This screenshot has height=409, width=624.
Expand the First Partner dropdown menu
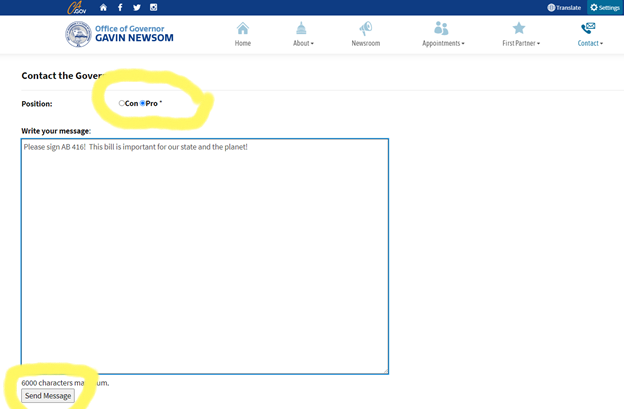(x=520, y=44)
